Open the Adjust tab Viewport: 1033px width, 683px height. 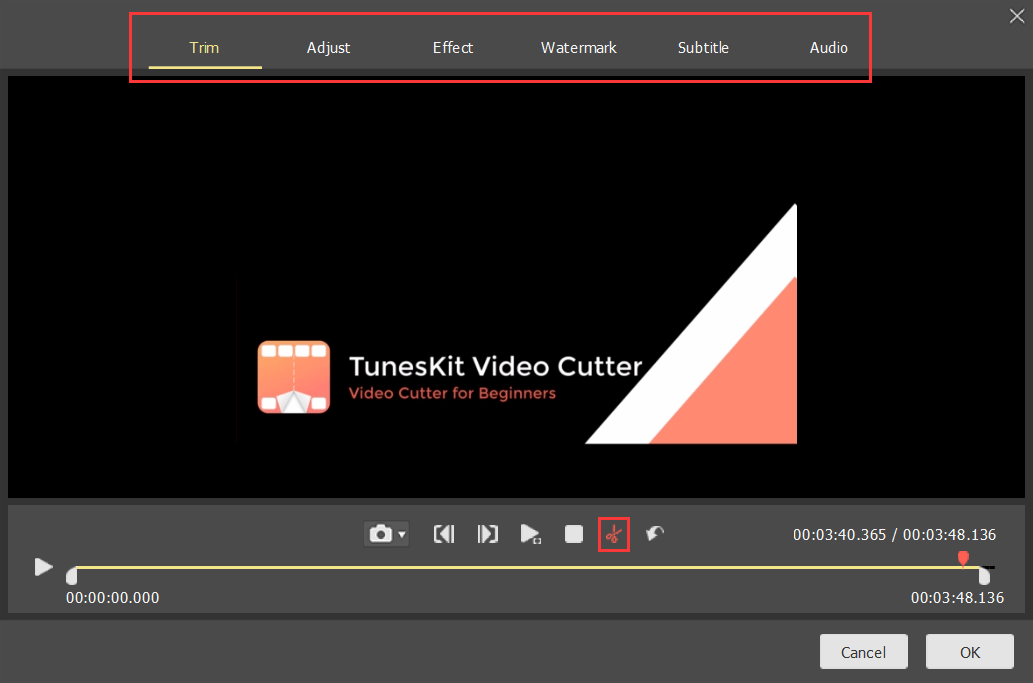pos(328,47)
